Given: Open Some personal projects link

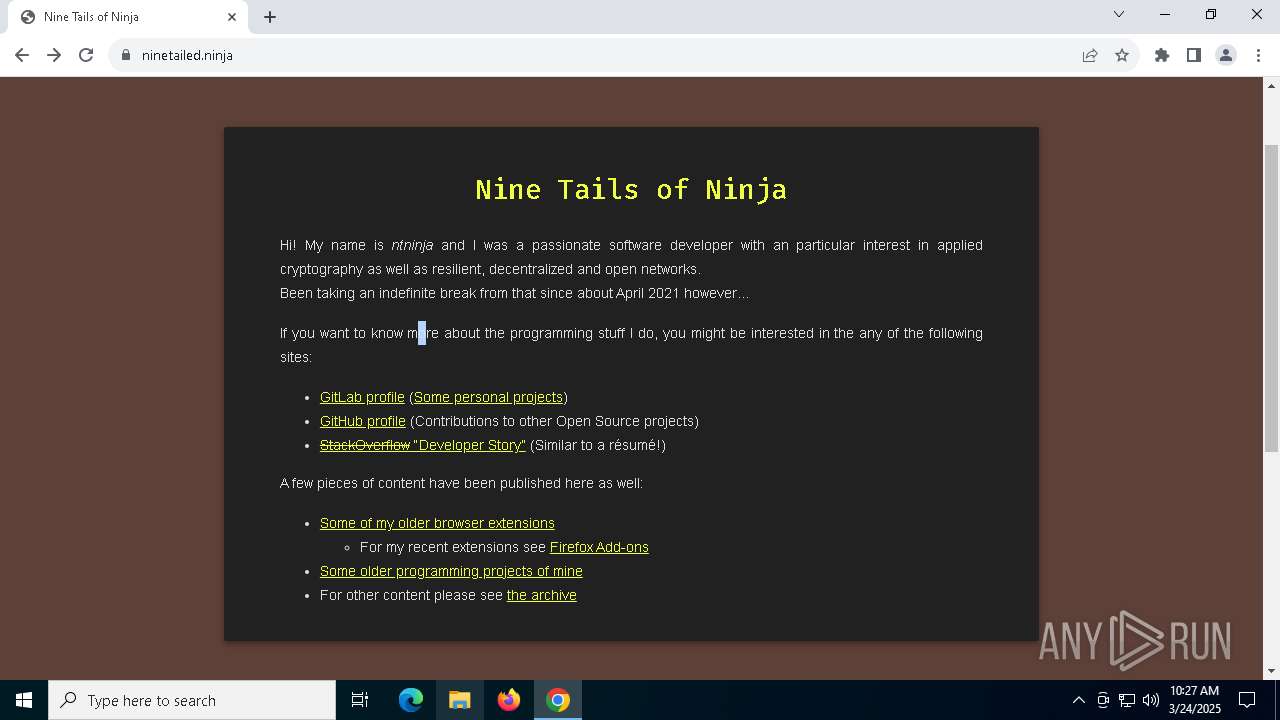Looking at the screenshot, I should 488,397.
